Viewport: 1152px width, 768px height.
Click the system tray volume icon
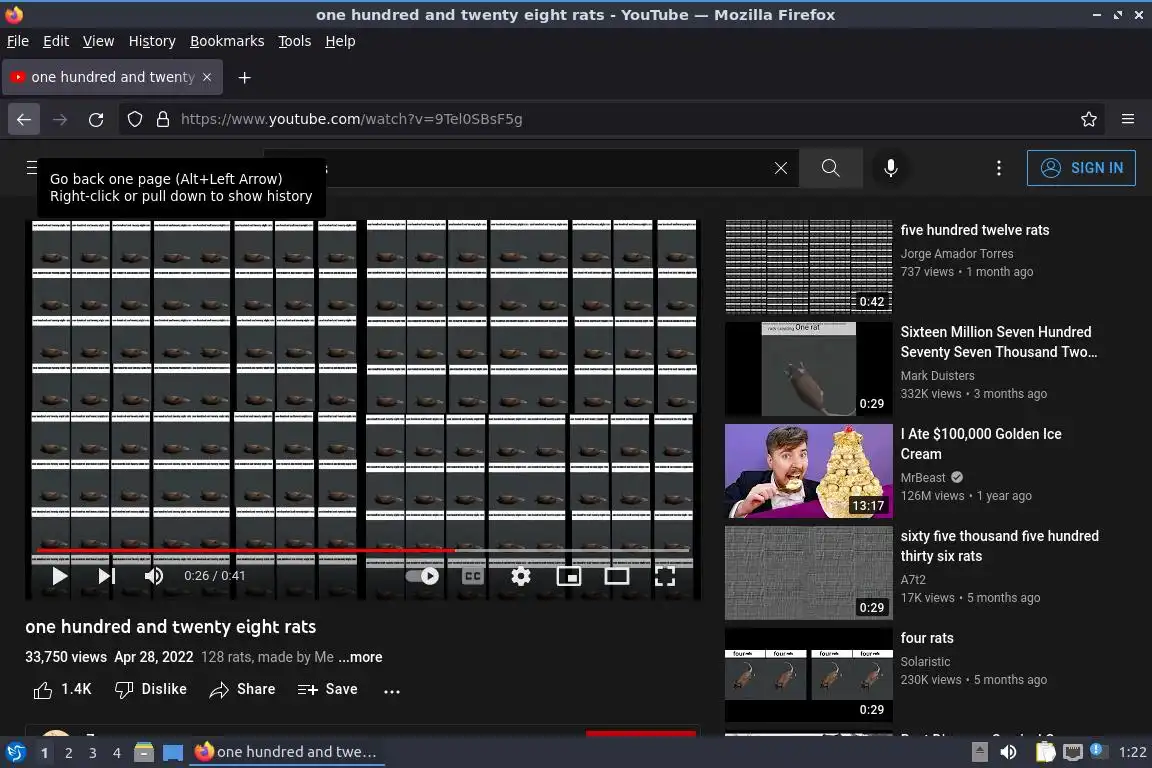point(1008,752)
